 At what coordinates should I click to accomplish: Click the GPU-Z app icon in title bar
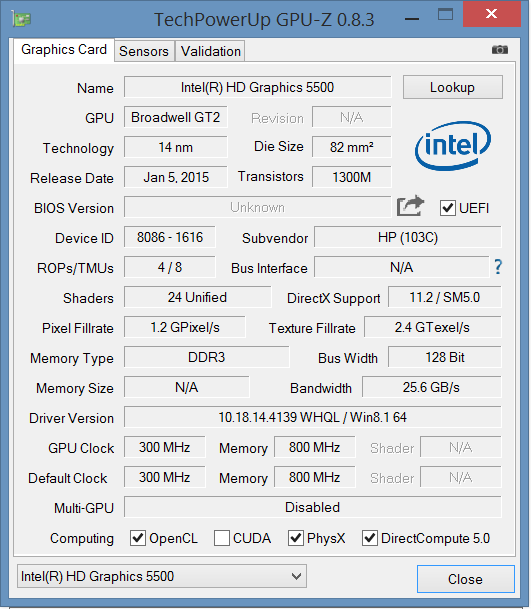tap(21, 19)
